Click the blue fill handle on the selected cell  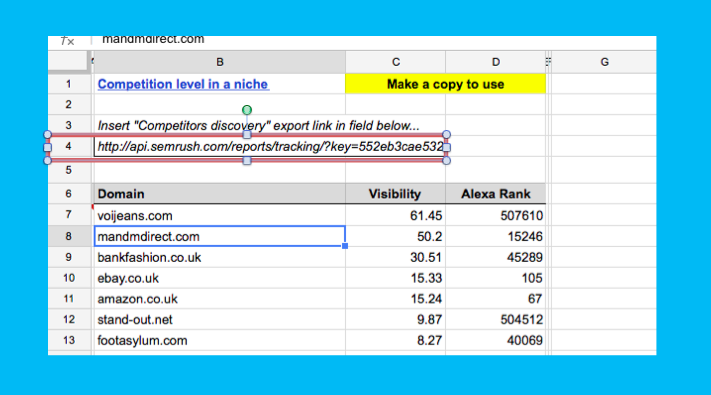click(345, 246)
